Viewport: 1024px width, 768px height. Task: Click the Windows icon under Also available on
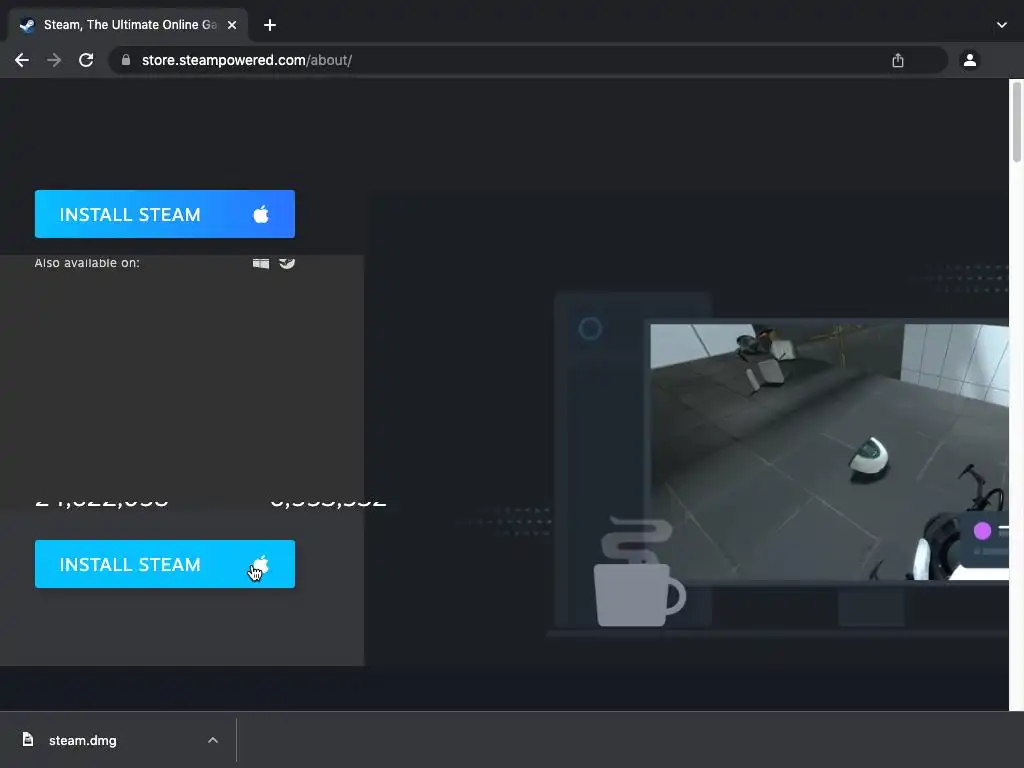click(261, 263)
